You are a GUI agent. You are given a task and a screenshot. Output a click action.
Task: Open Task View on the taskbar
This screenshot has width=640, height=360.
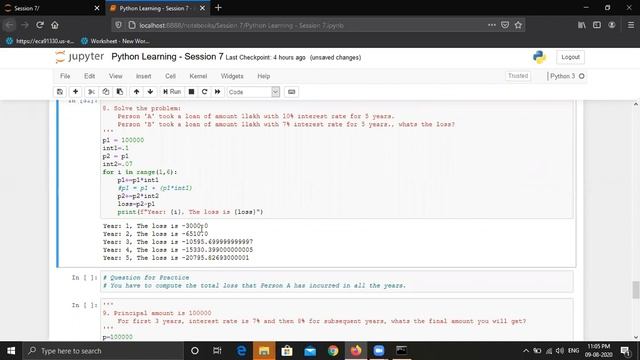(x=217, y=351)
